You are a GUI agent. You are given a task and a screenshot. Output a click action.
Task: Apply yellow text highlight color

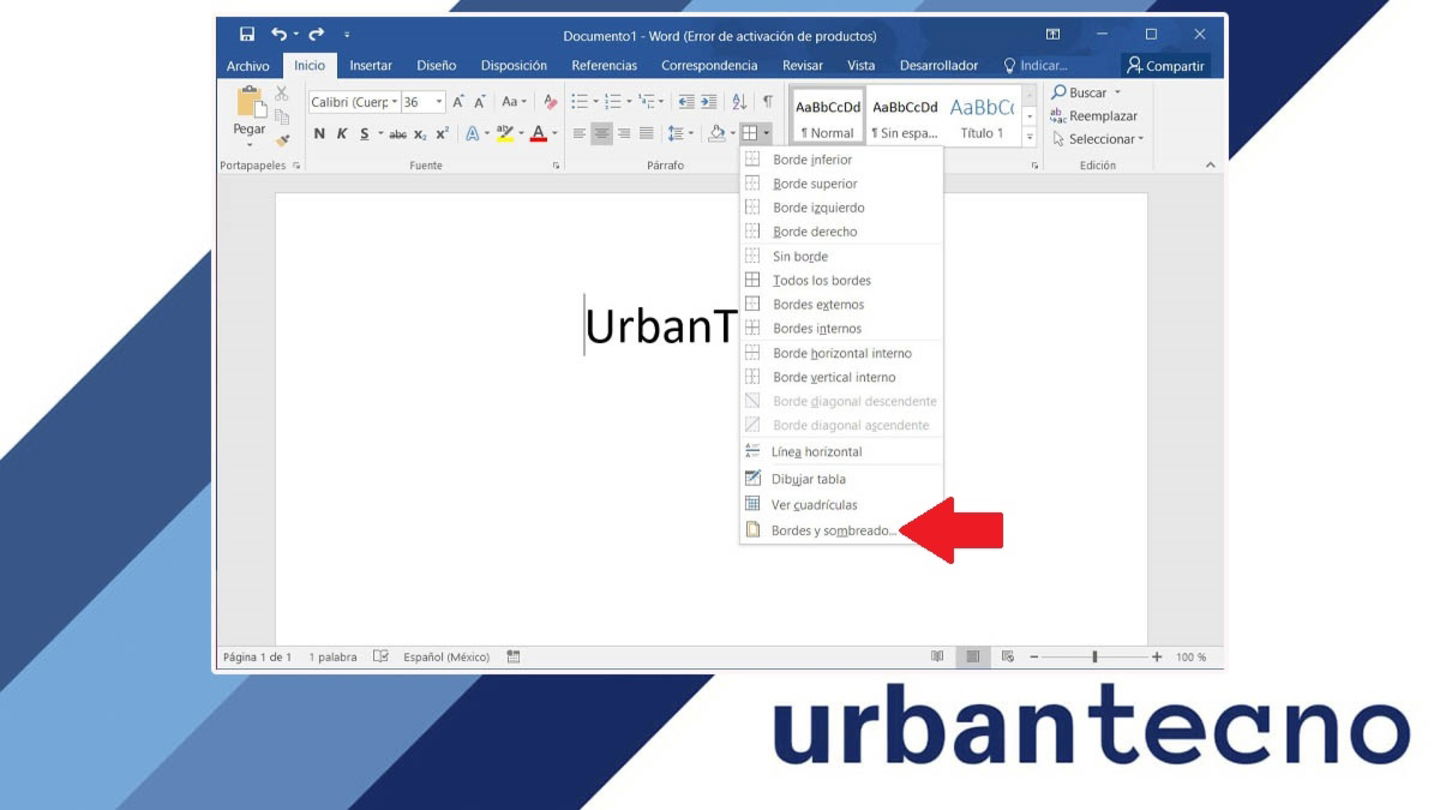(x=505, y=134)
